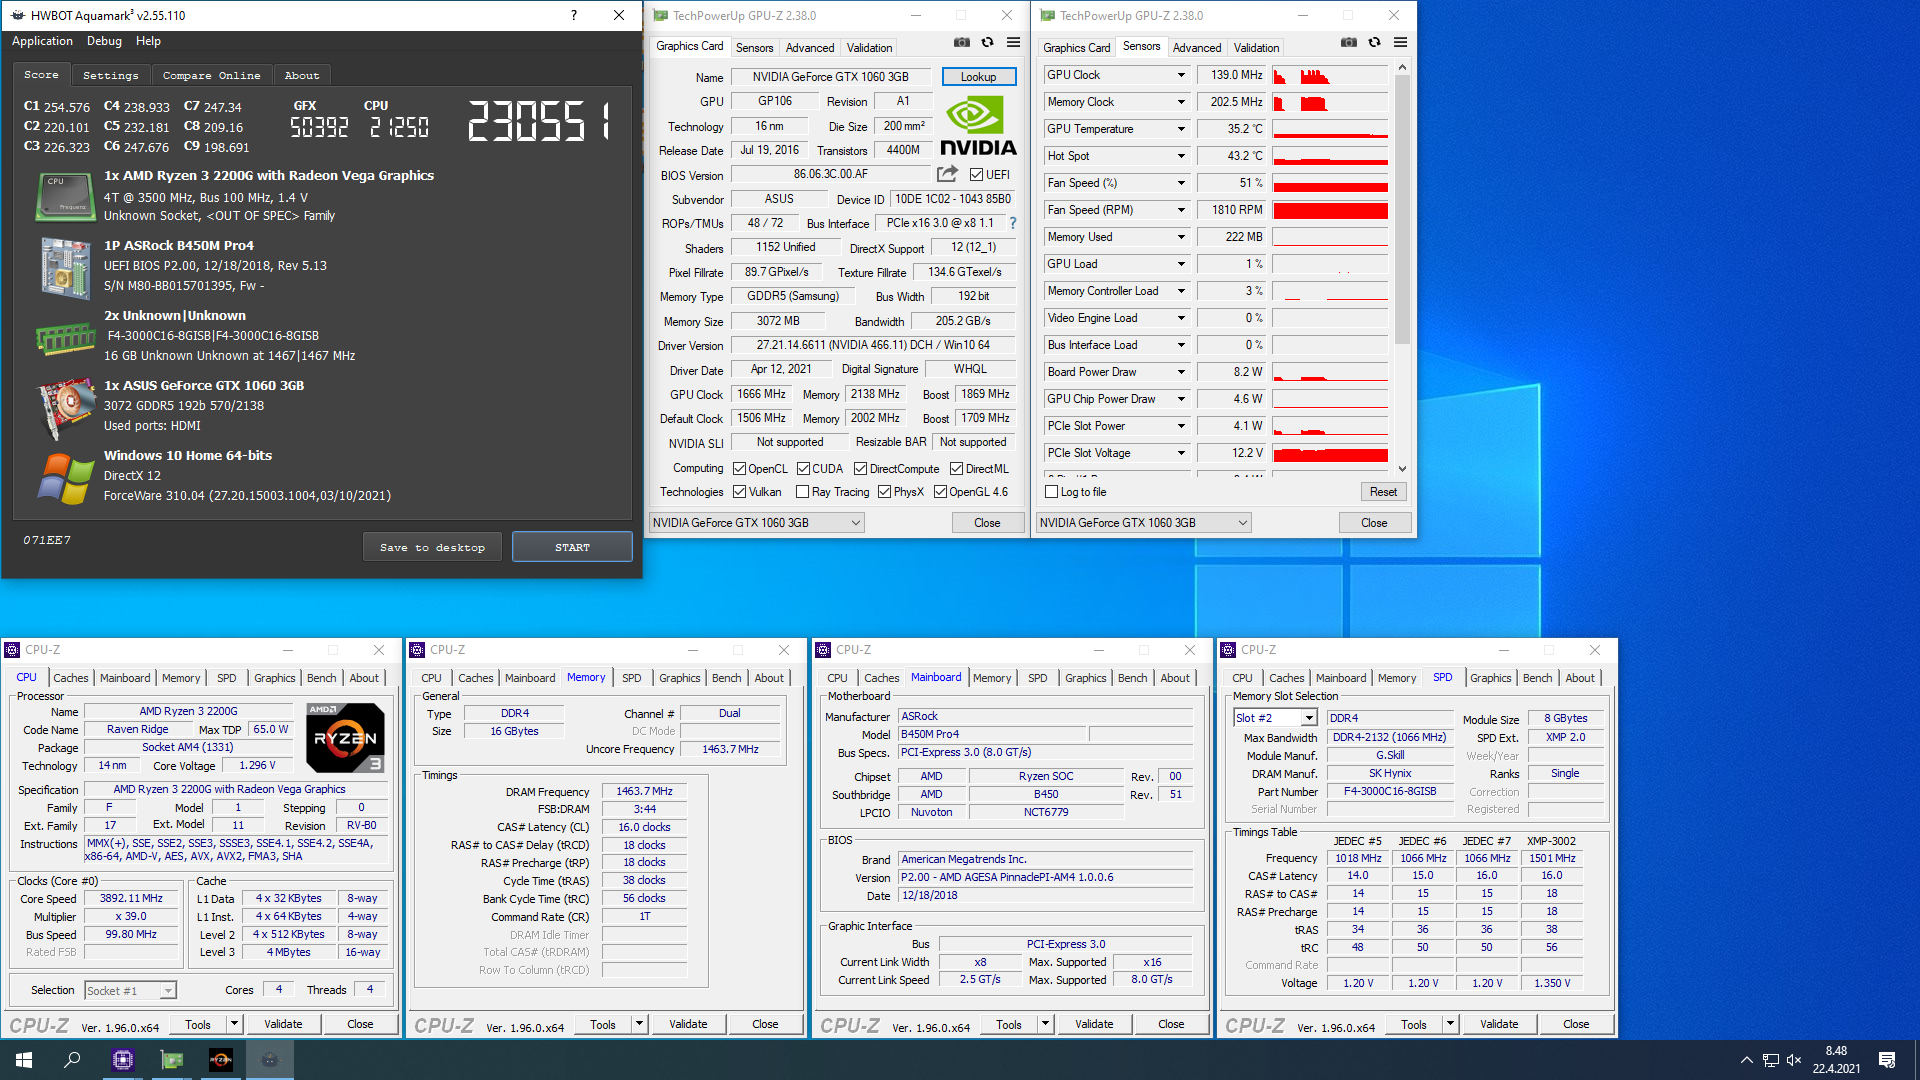Open the GPU-Z taskbar icon
1920x1080 pixels.
pyautogui.click(x=172, y=1060)
